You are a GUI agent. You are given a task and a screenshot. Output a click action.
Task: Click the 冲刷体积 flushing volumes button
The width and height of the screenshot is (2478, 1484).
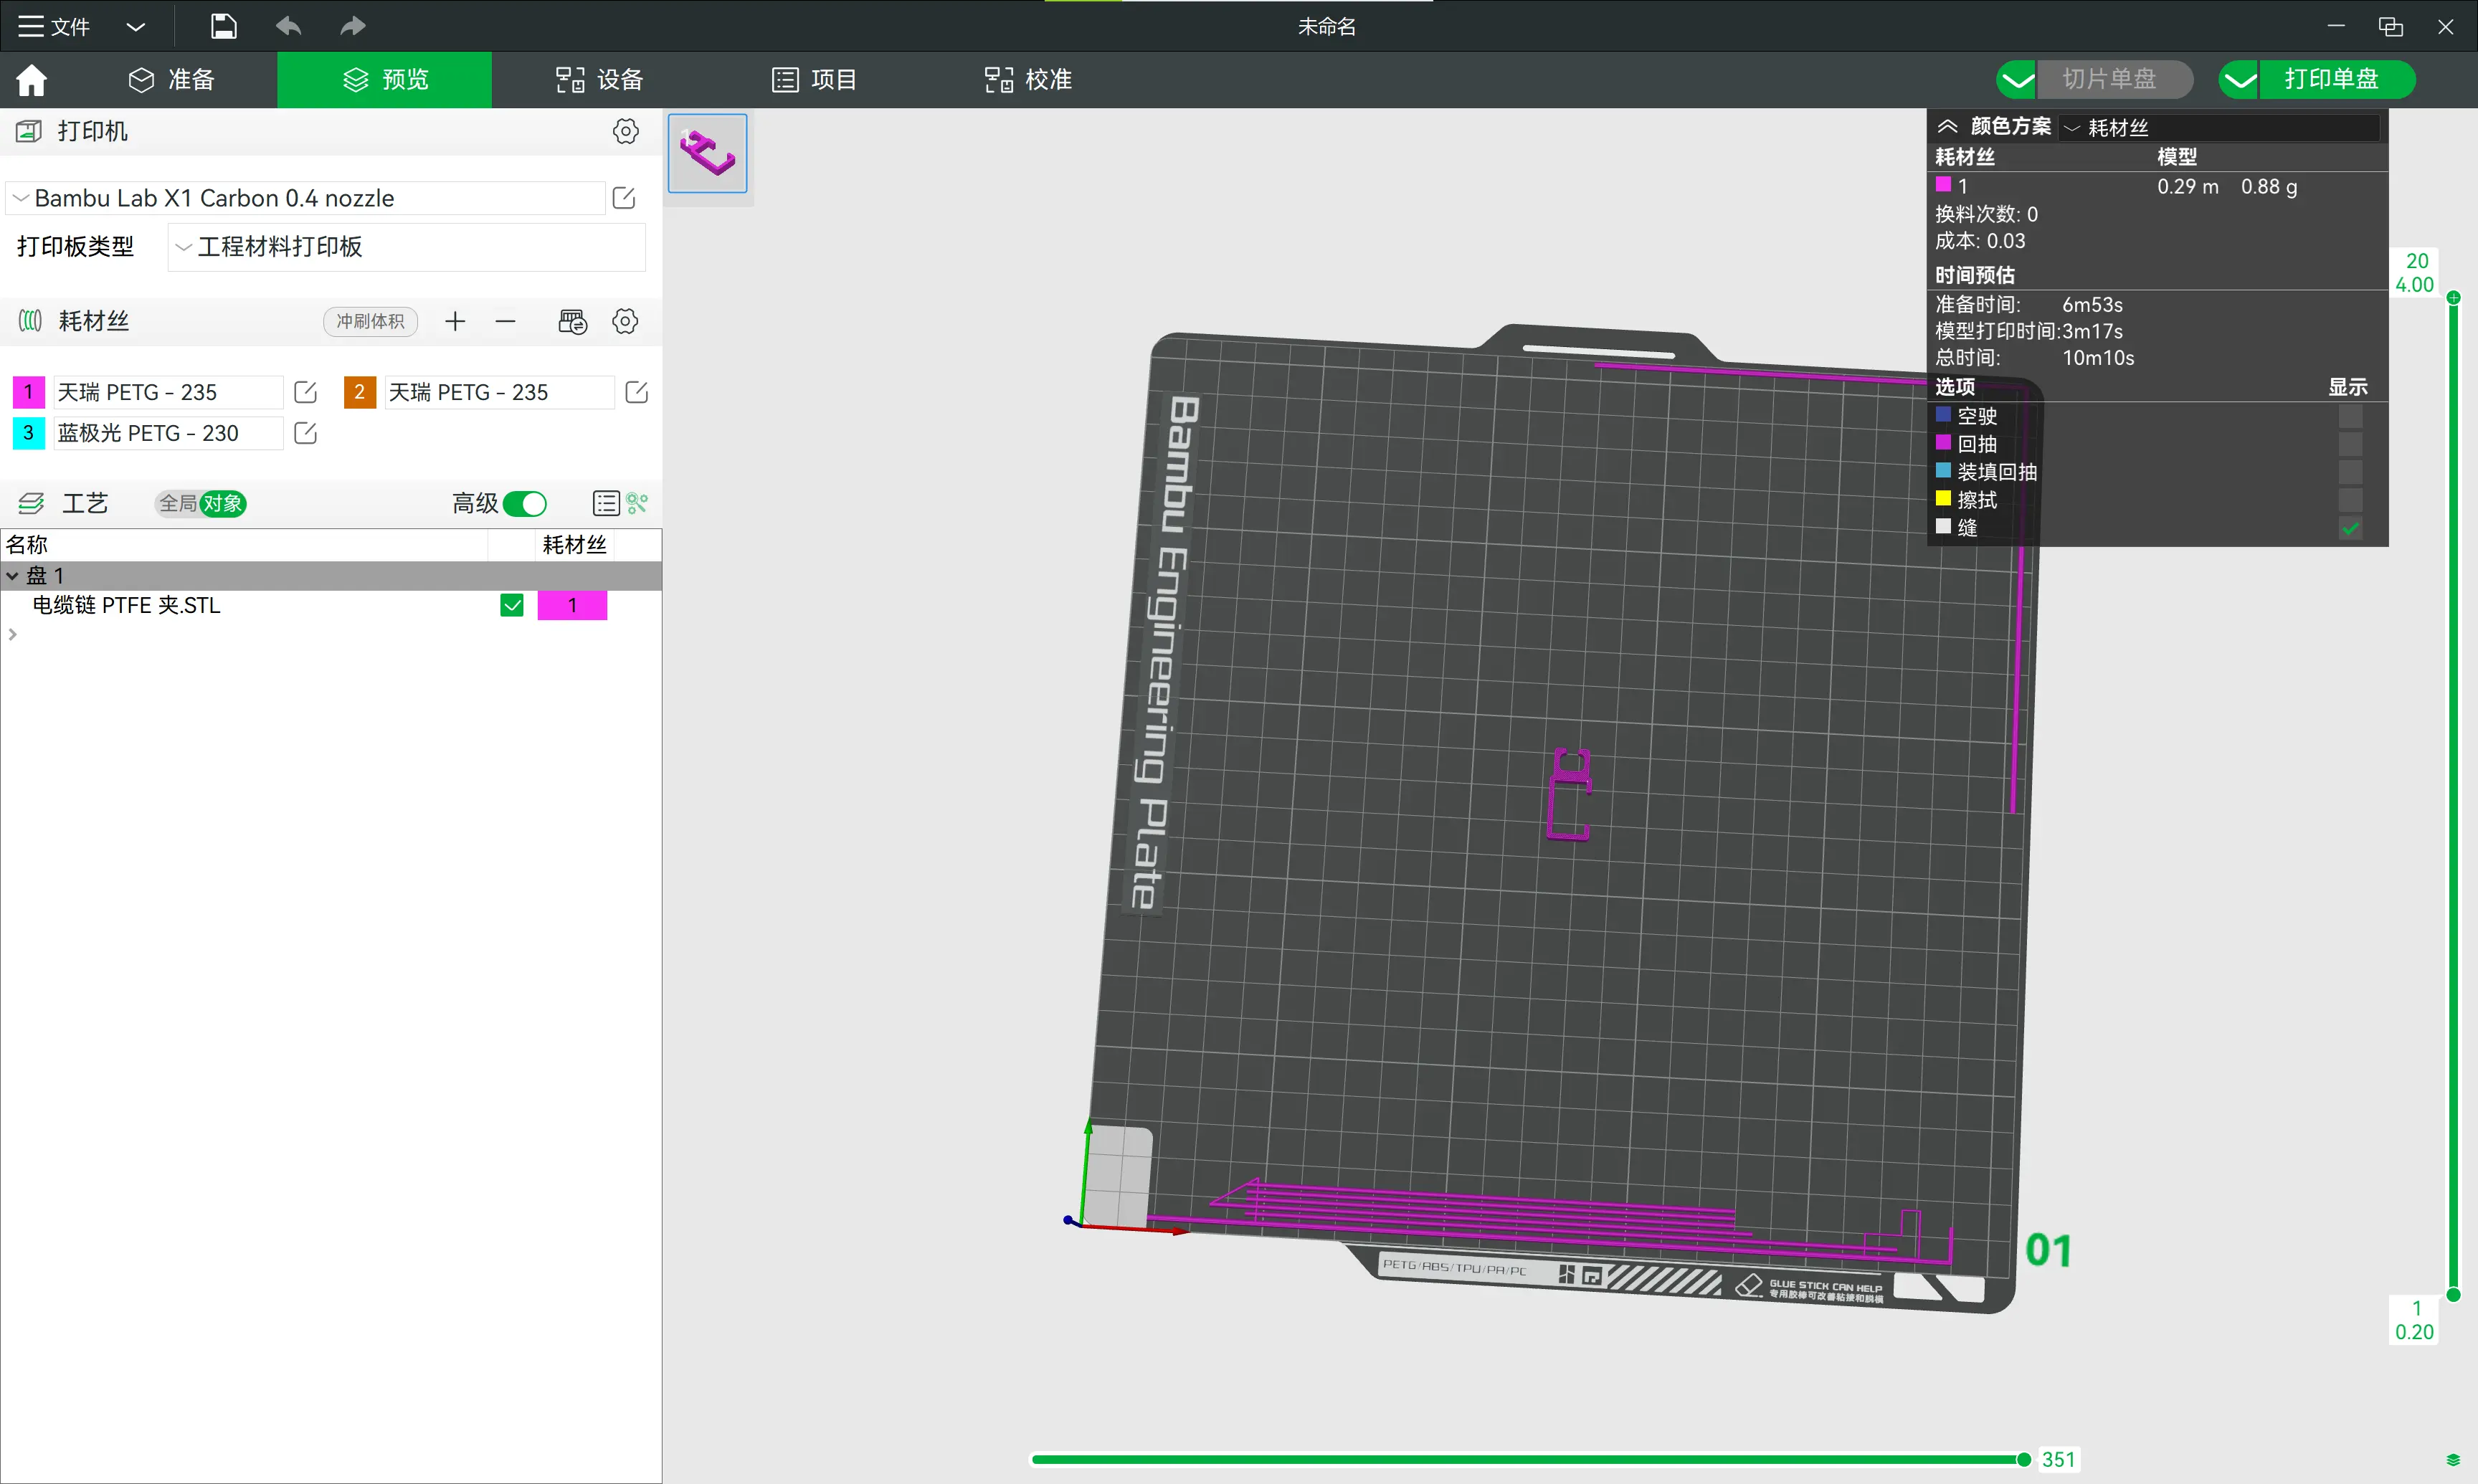[371, 321]
